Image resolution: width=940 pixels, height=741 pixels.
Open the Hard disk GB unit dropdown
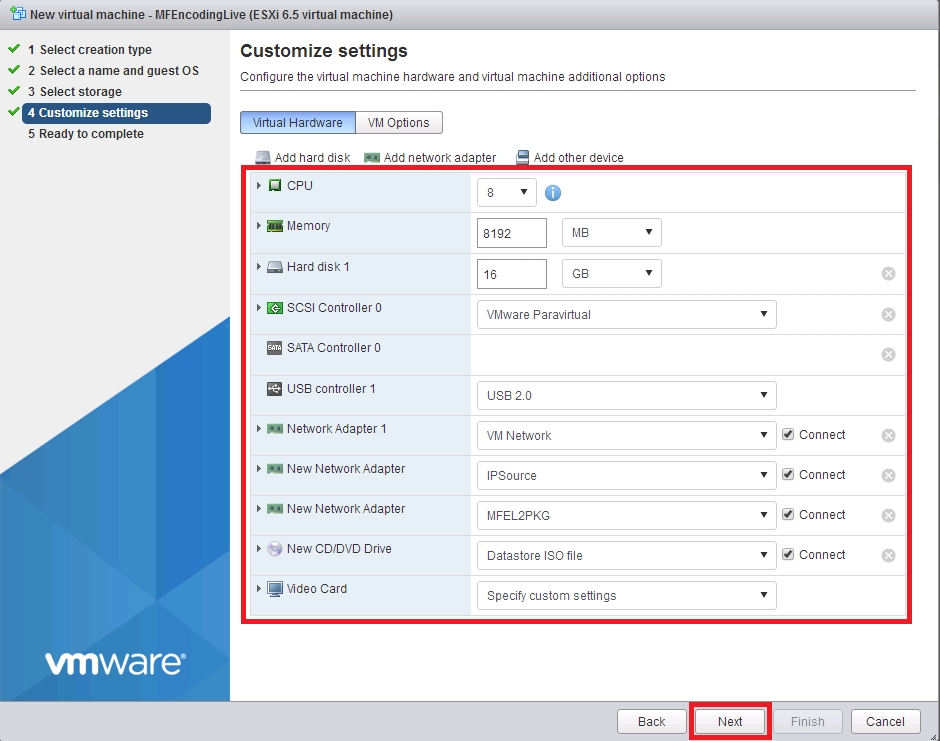pos(611,273)
